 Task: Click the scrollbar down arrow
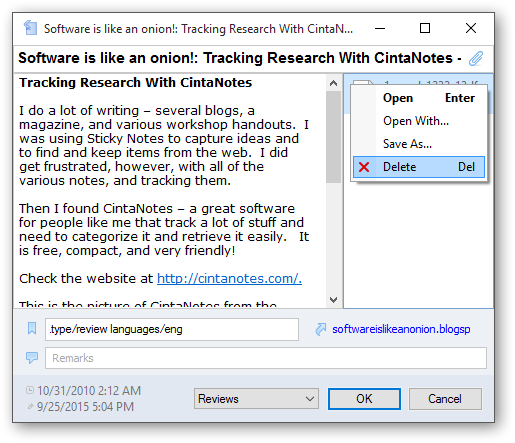[x=333, y=299]
